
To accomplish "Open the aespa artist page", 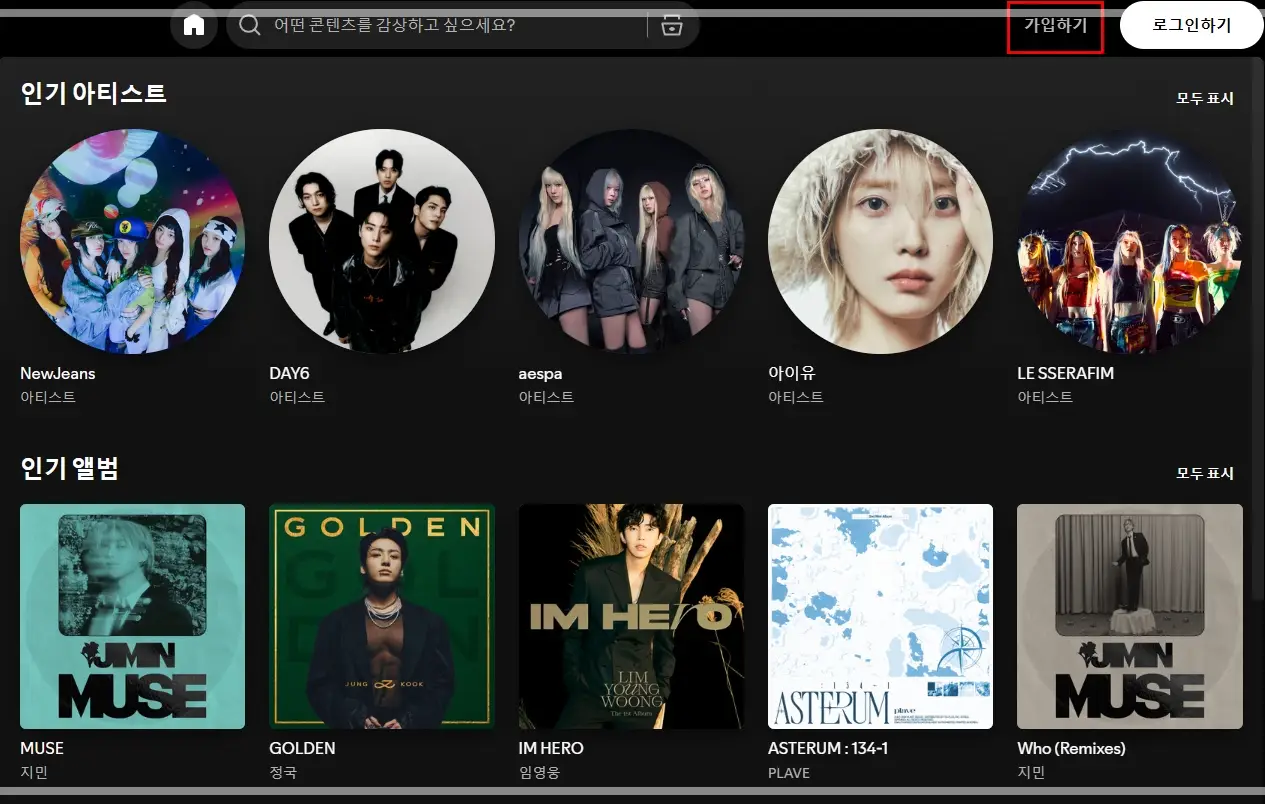I will tap(631, 242).
